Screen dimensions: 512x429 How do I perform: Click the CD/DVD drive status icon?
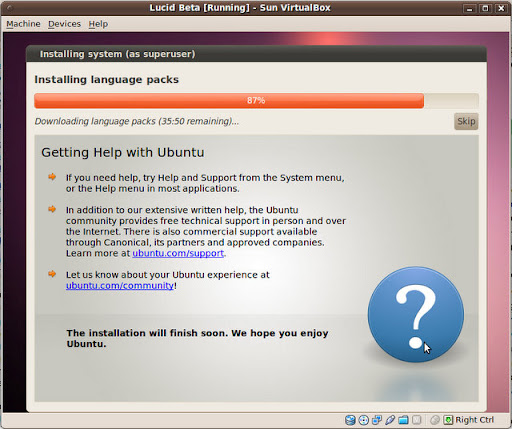point(364,420)
